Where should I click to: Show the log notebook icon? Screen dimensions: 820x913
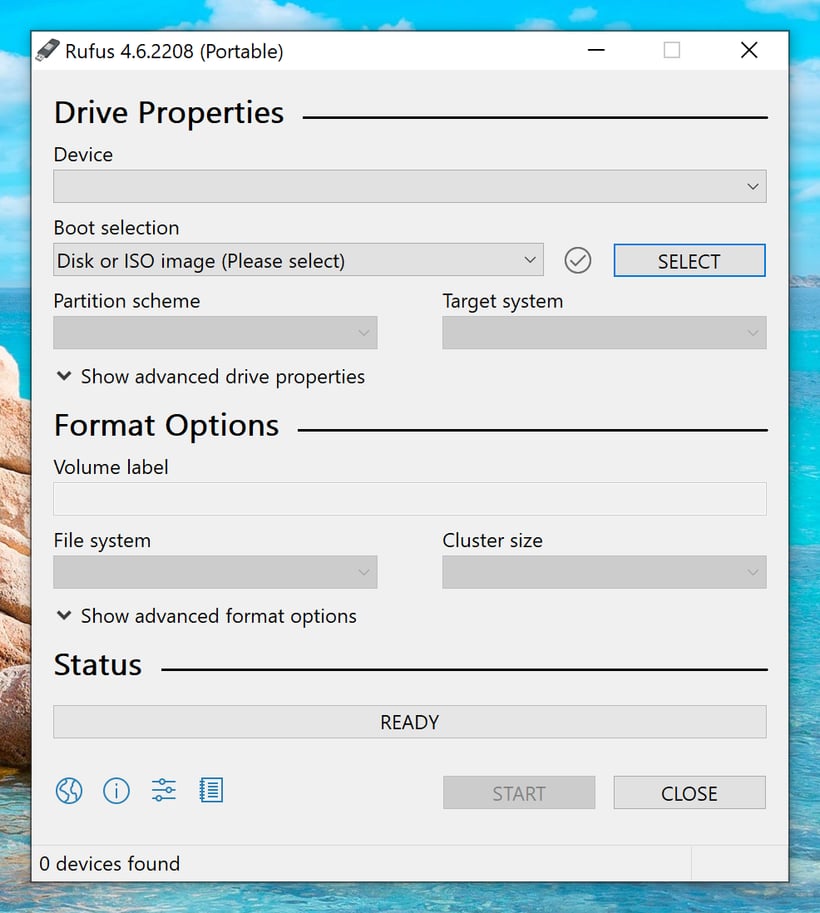click(x=211, y=791)
